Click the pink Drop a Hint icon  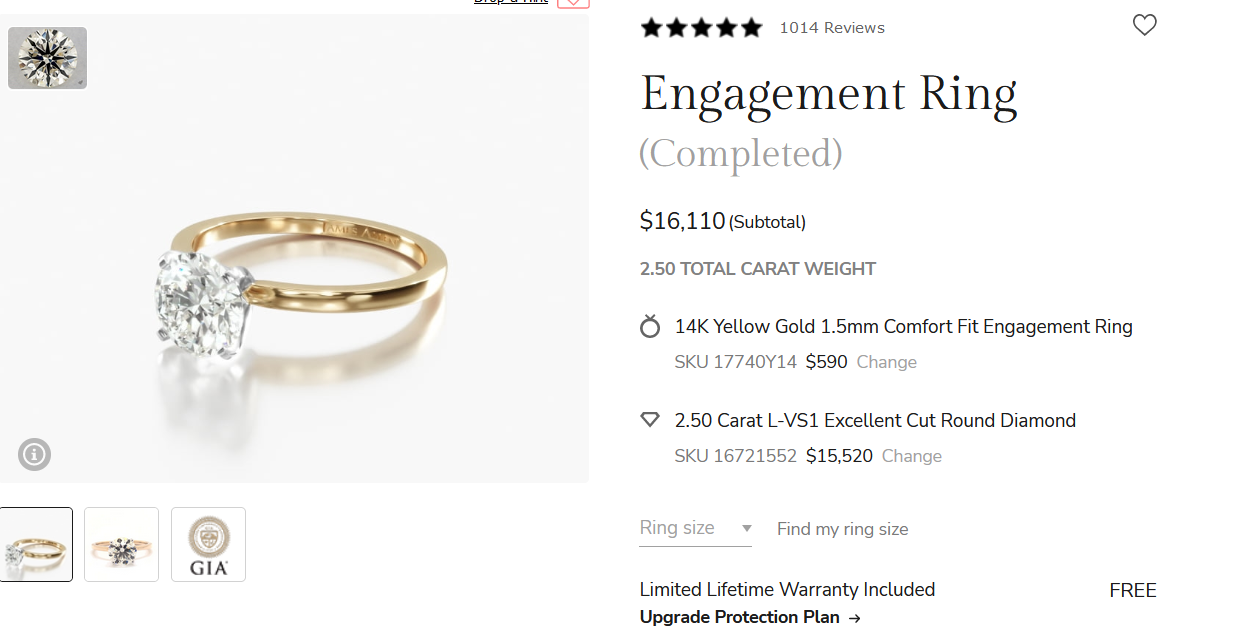pyautogui.click(x=573, y=2)
